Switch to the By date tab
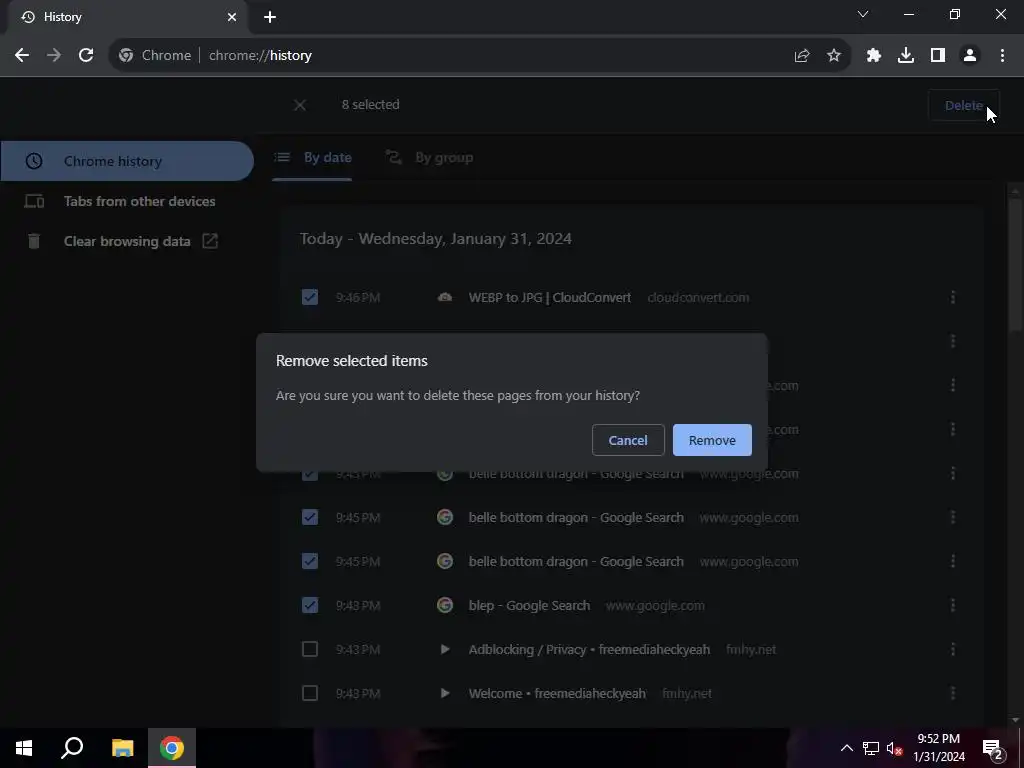The width and height of the screenshot is (1024, 768). point(313,157)
